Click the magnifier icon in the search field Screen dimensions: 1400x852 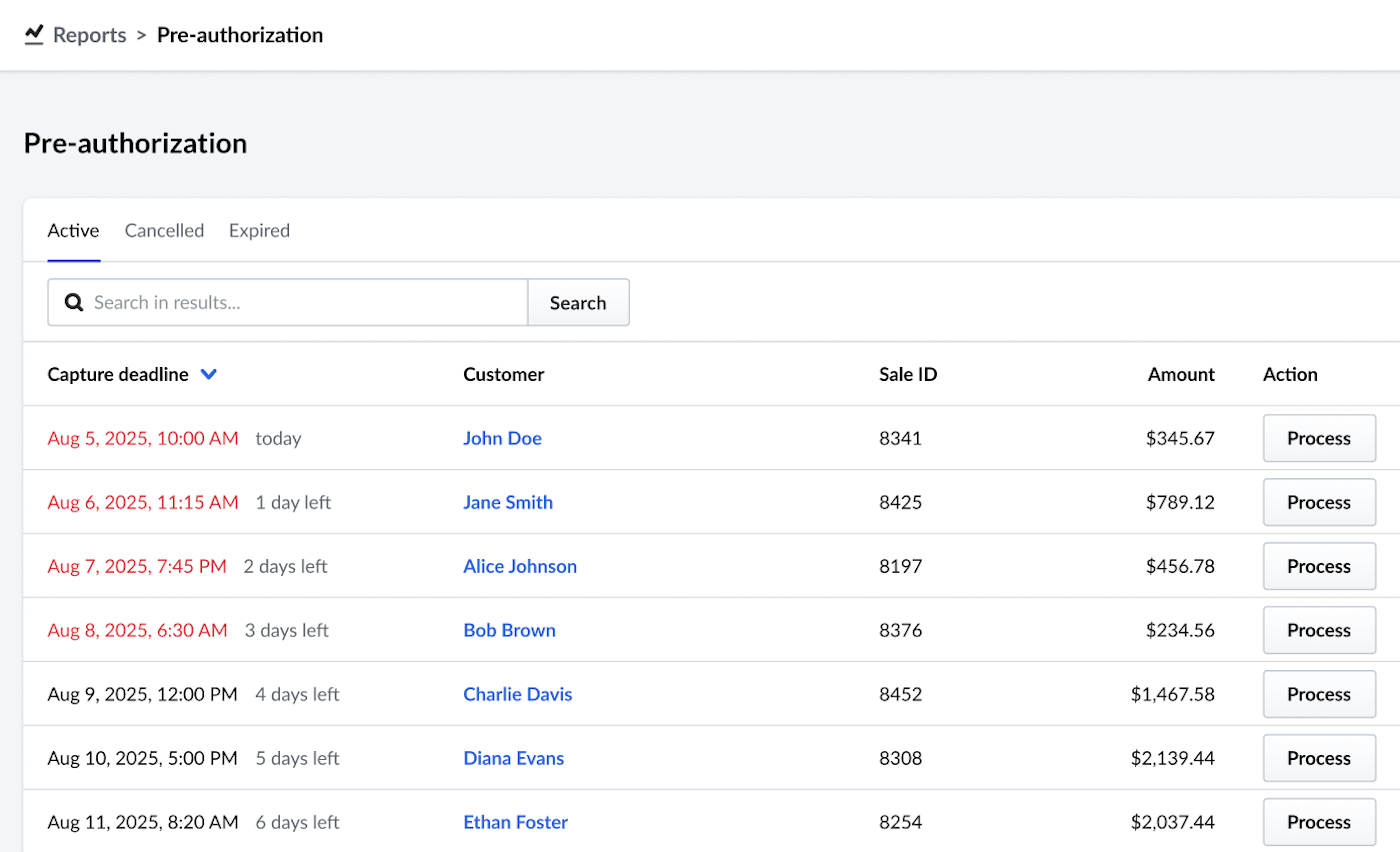[73, 302]
